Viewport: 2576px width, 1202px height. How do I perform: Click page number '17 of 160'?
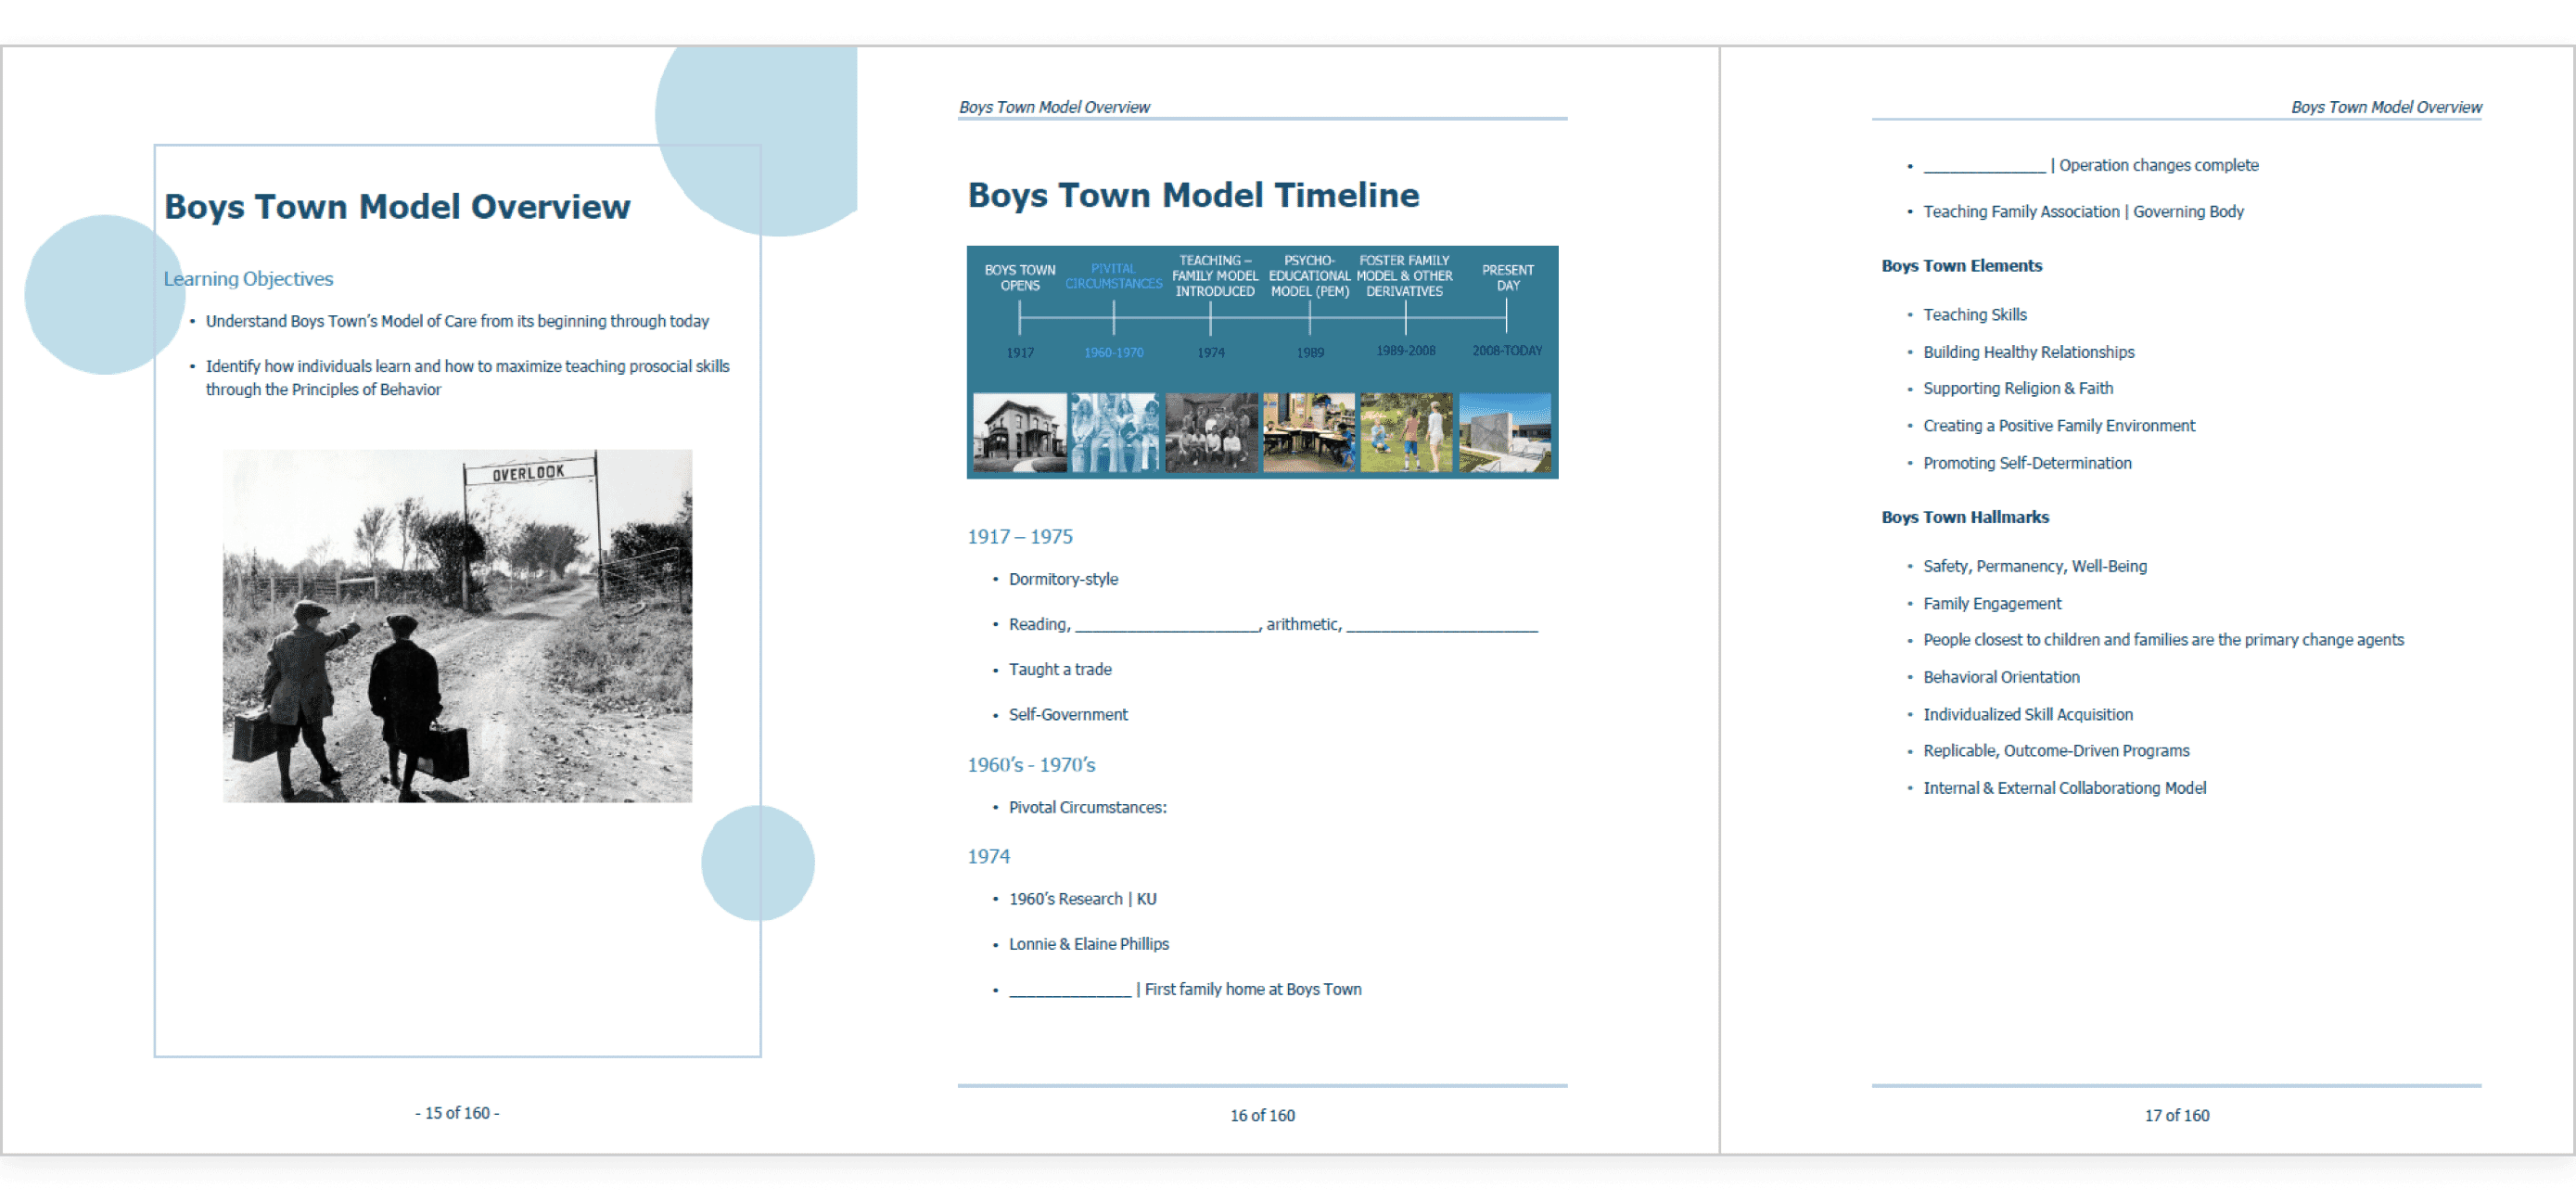2176,1115
